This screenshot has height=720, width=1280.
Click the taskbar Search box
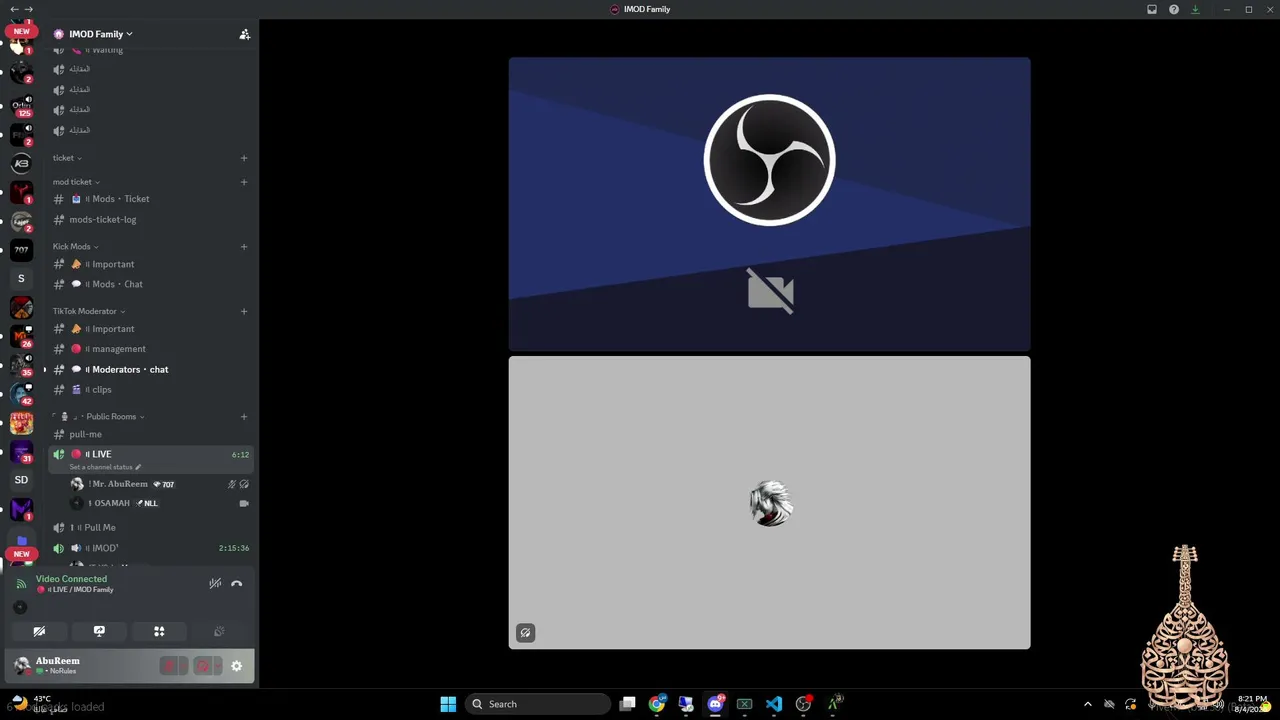pyautogui.click(x=538, y=704)
